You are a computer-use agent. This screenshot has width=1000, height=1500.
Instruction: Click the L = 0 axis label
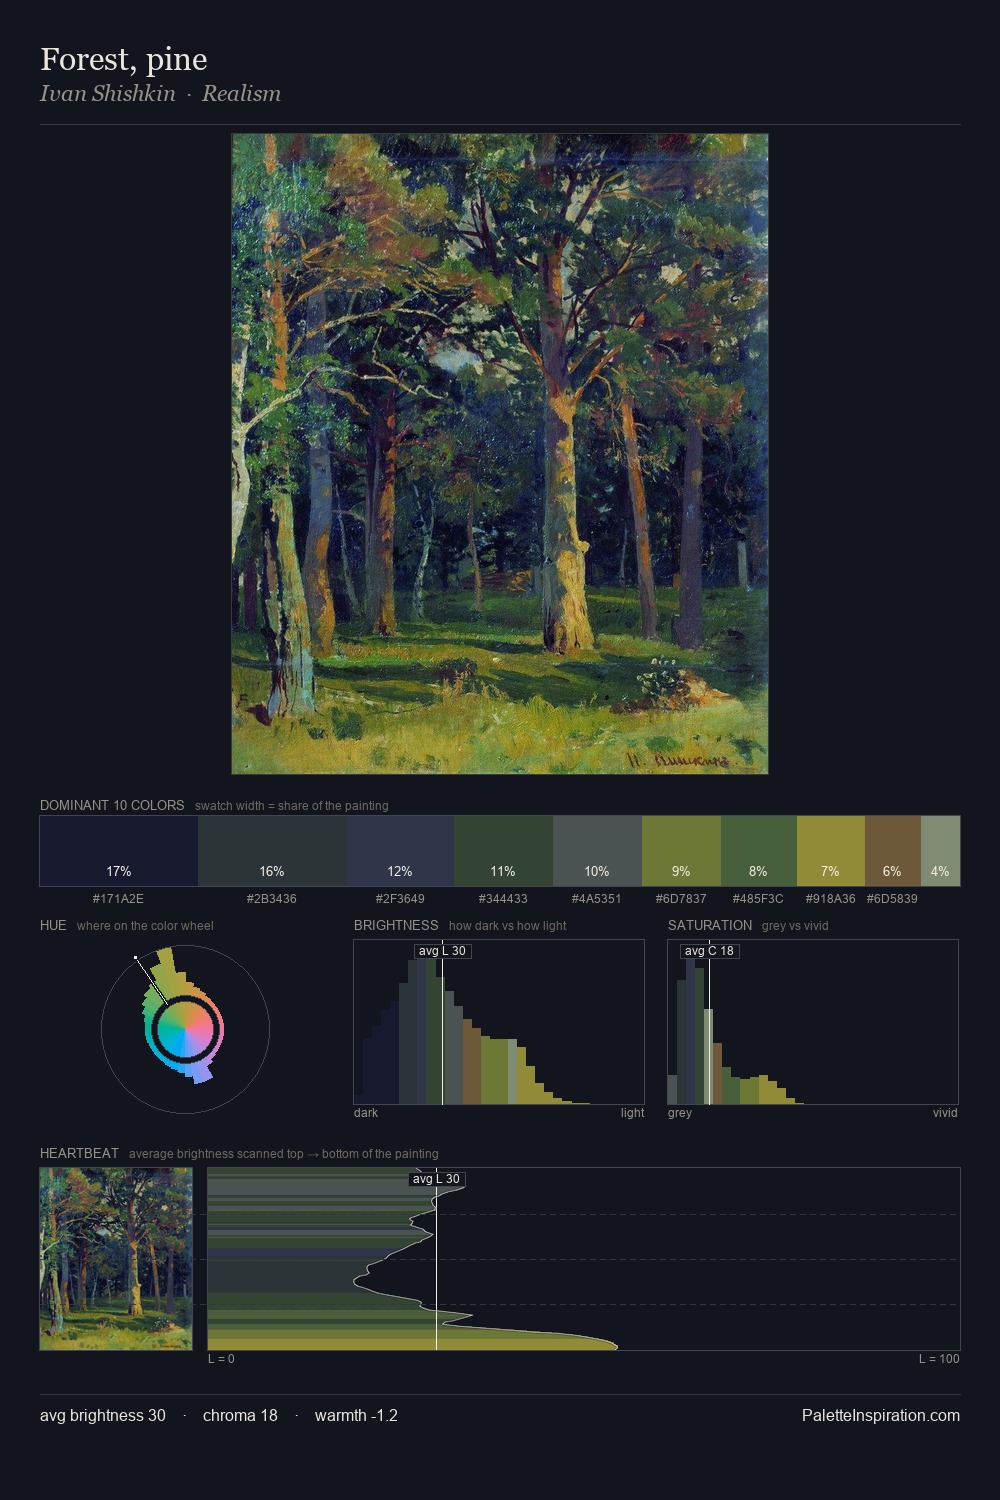point(221,1359)
